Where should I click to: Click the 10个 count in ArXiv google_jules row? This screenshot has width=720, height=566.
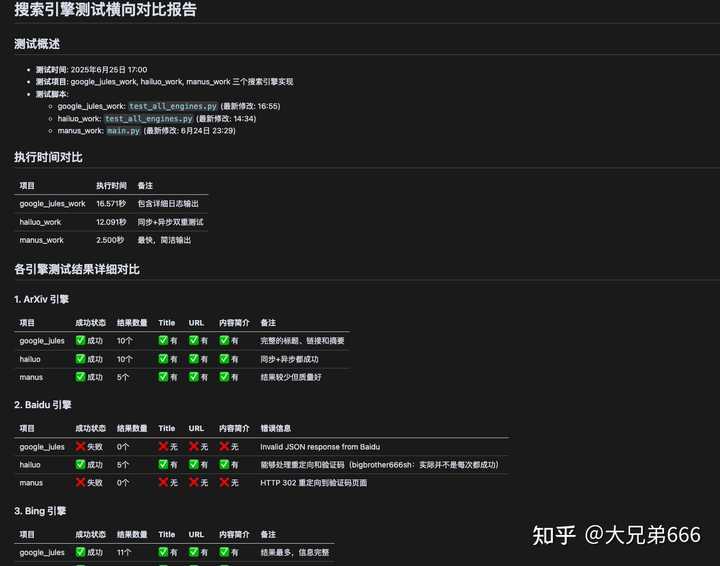124,341
